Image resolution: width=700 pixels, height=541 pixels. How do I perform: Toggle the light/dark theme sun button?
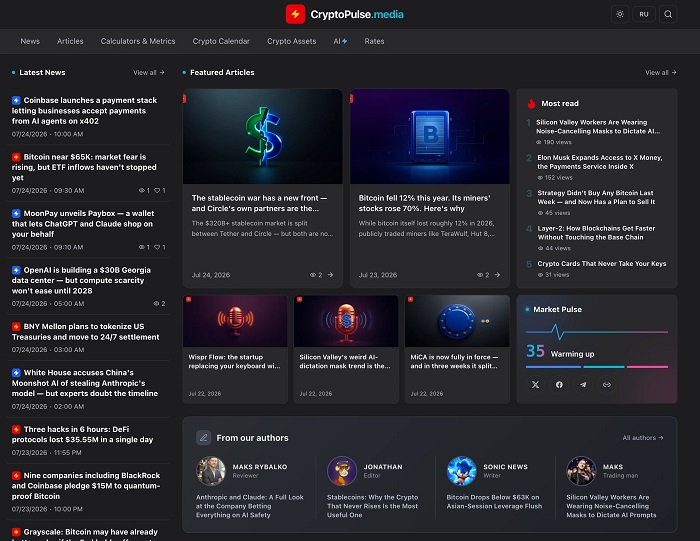(620, 14)
